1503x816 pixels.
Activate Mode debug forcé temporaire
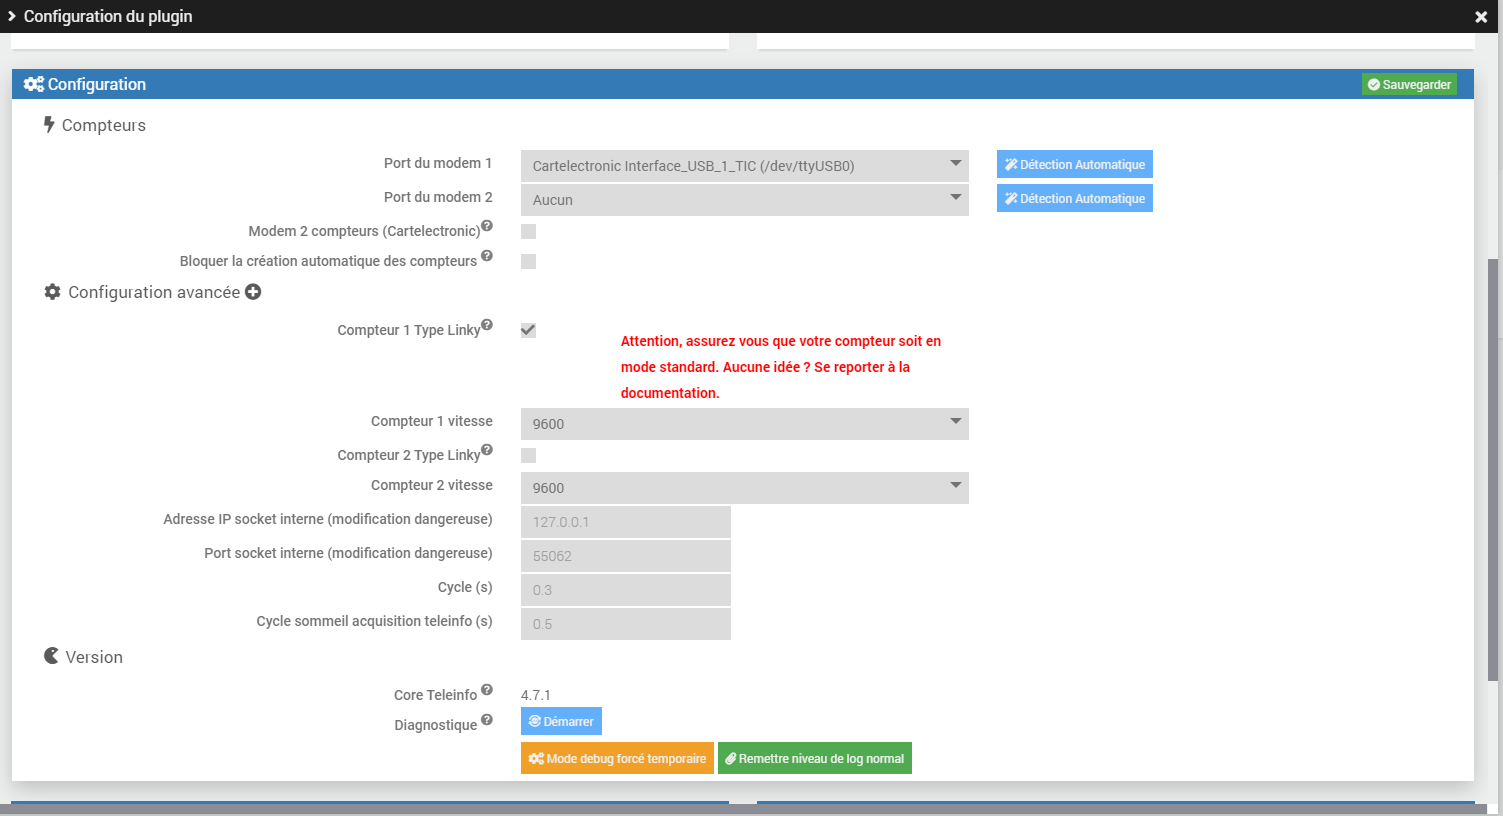click(x=617, y=757)
